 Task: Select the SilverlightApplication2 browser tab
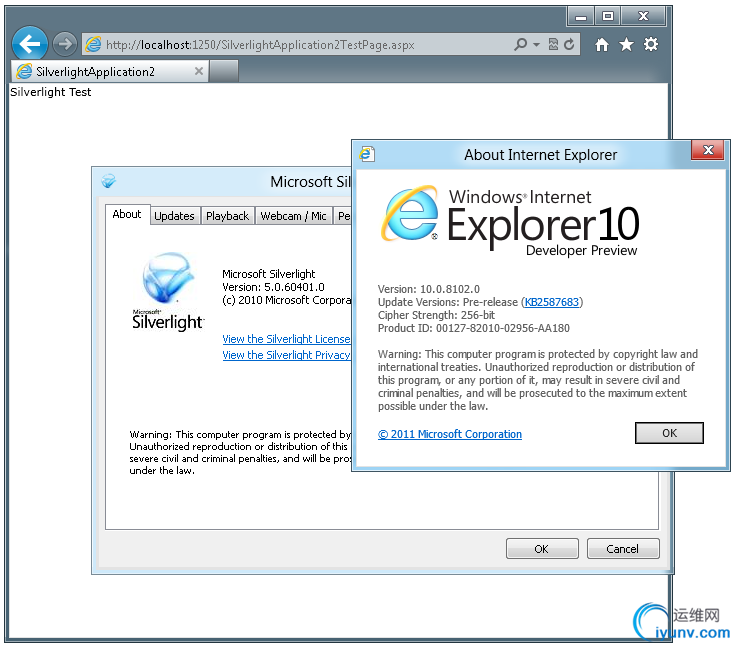pos(109,72)
